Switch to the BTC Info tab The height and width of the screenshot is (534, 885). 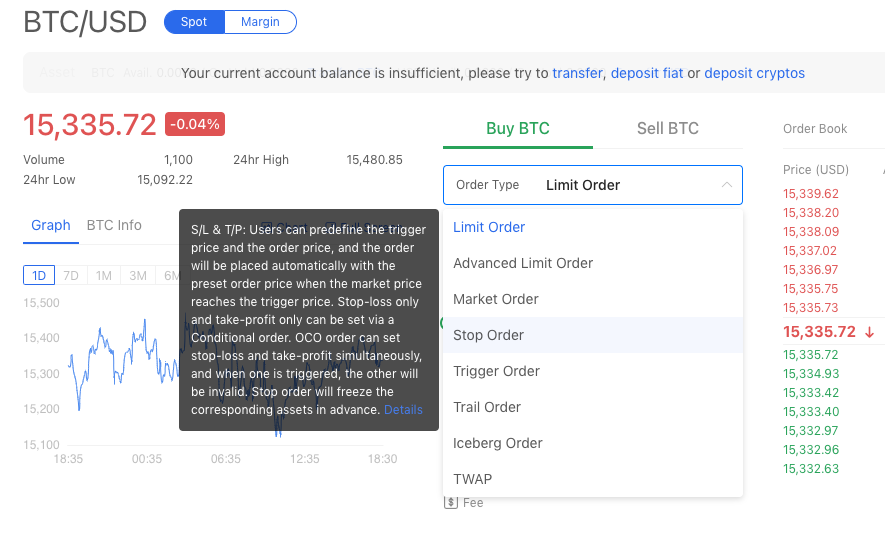(114, 225)
